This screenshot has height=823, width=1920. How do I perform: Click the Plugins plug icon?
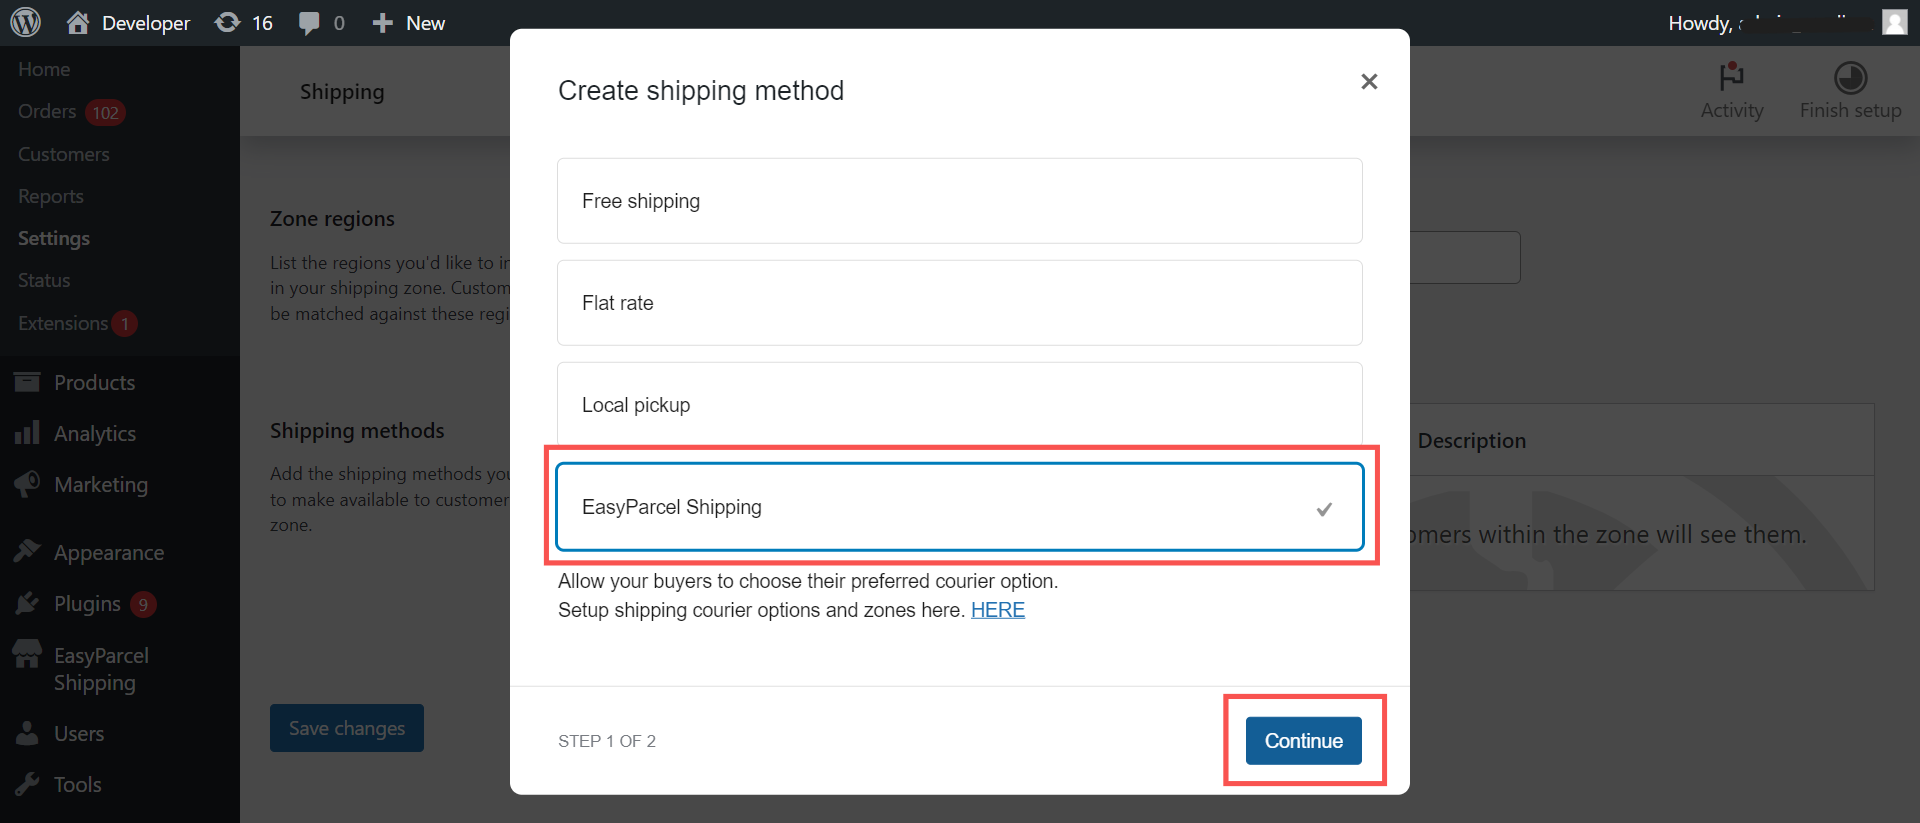(x=27, y=603)
